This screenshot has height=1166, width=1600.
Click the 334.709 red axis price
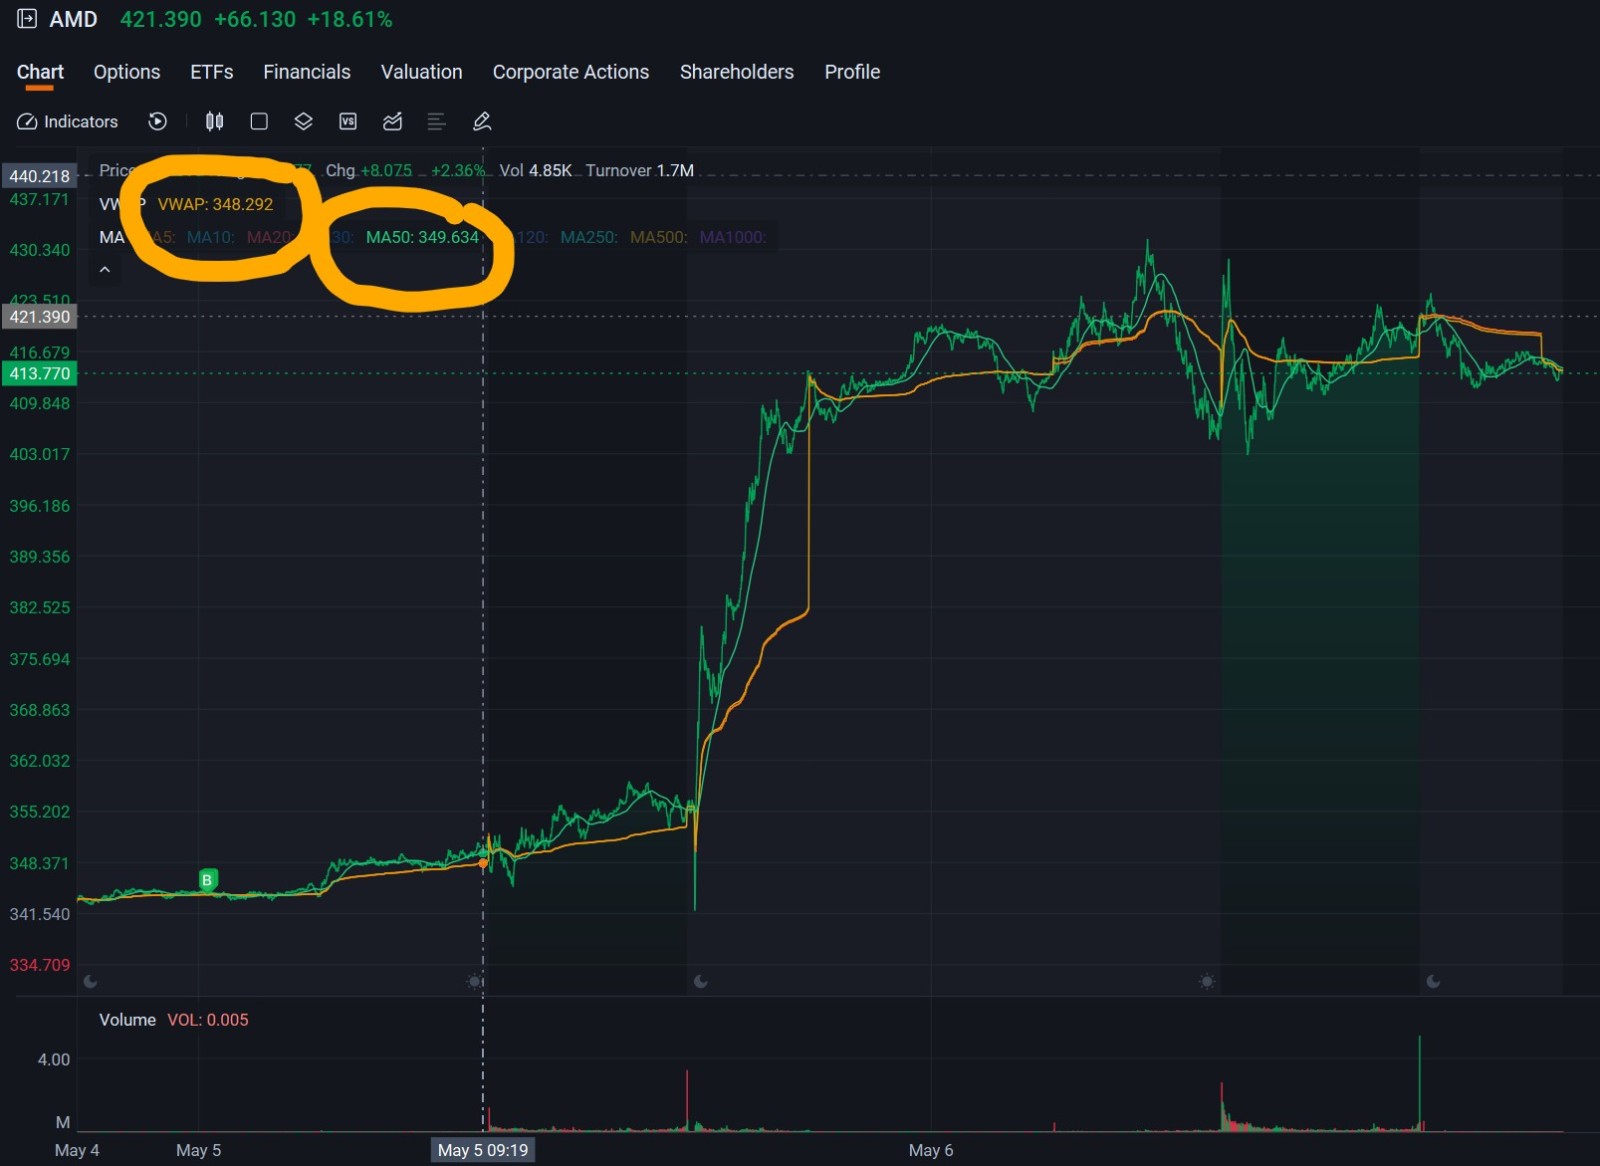point(40,965)
